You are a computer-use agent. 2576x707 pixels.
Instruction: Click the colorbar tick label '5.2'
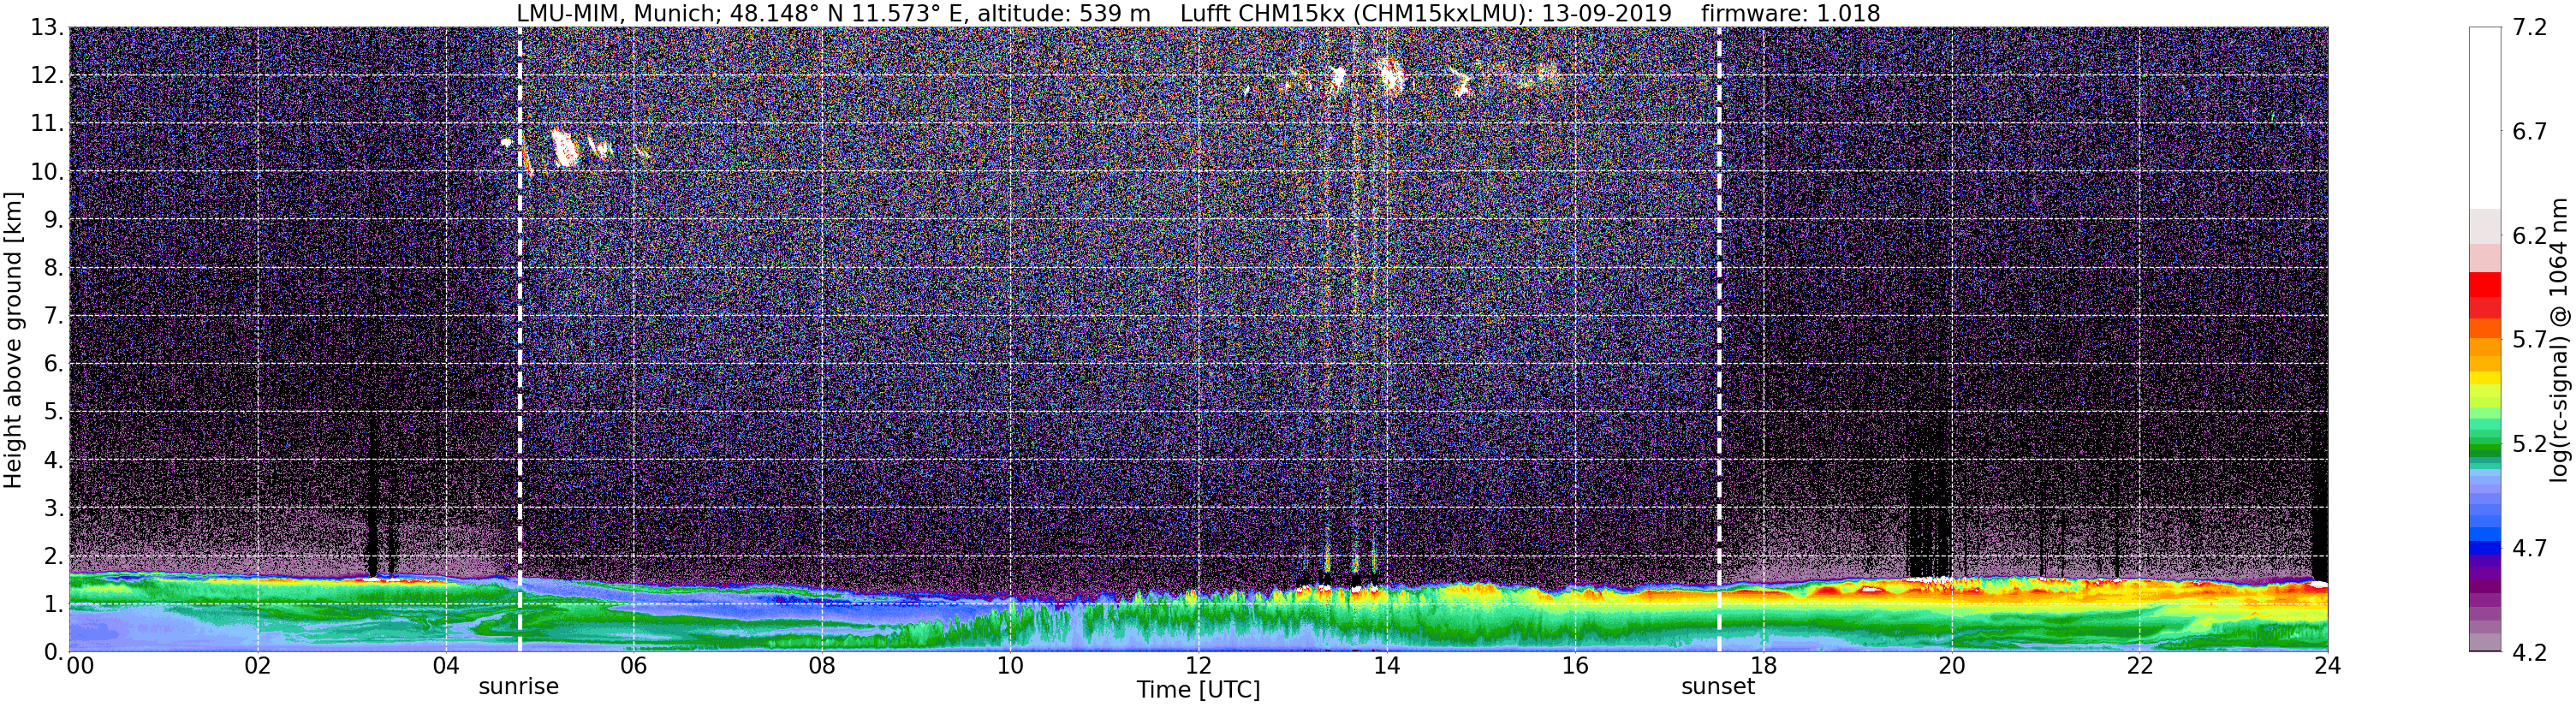(x=2530, y=444)
